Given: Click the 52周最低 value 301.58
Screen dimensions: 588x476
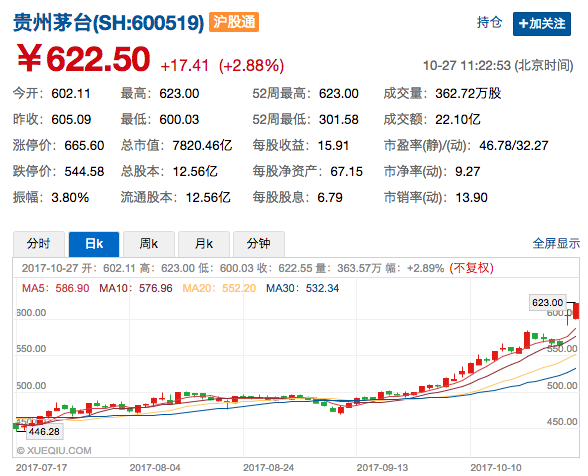Looking at the screenshot, I should pos(339,120).
